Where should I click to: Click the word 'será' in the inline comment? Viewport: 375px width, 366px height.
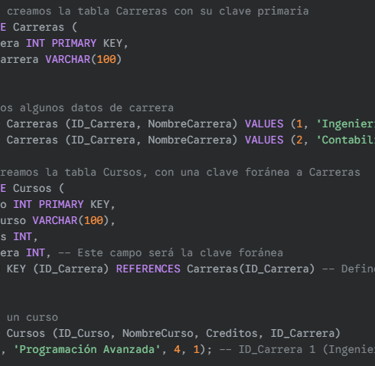[161, 253]
